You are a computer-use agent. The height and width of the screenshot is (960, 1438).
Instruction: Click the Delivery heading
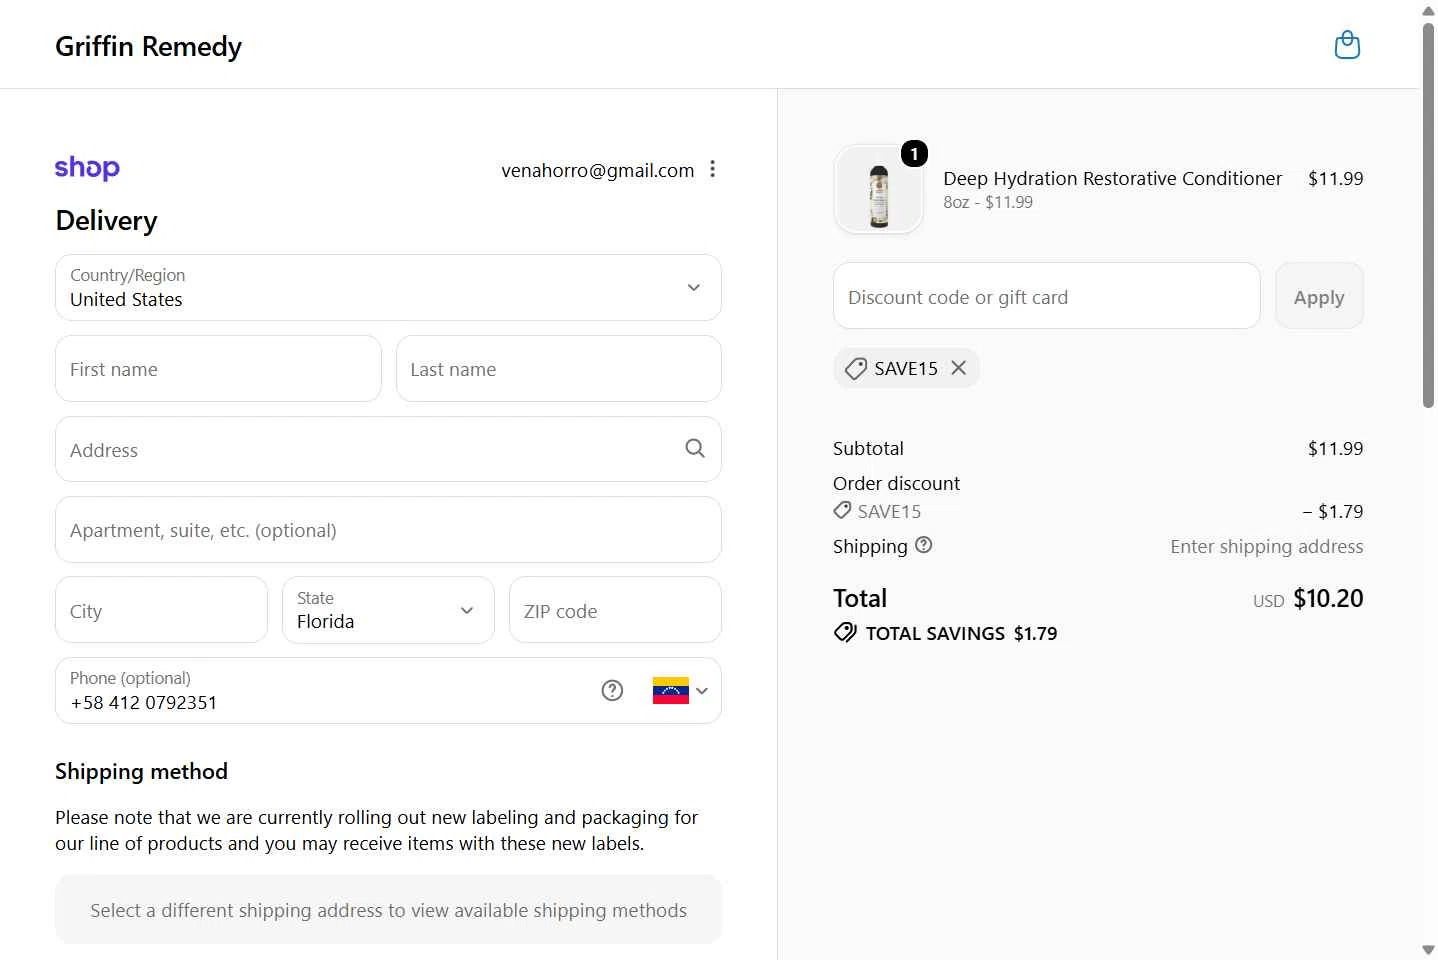pyautogui.click(x=106, y=220)
